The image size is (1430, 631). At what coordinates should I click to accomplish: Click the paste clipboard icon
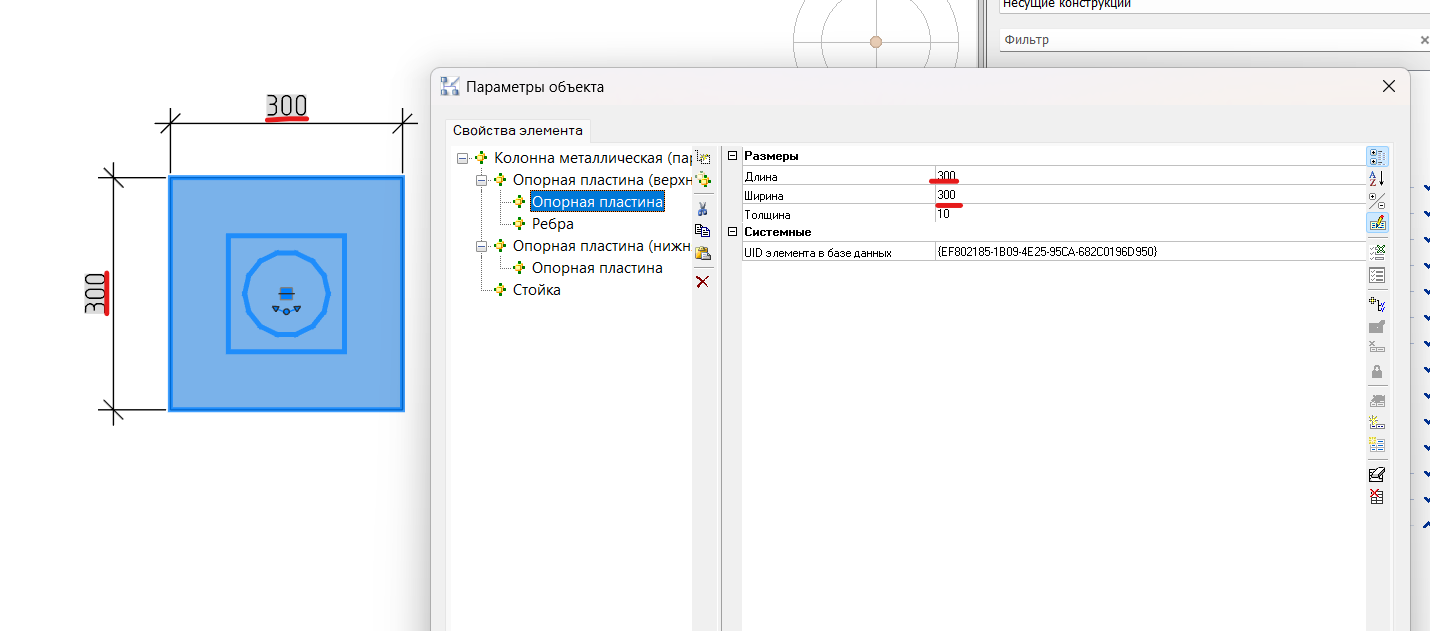point(702,254)
